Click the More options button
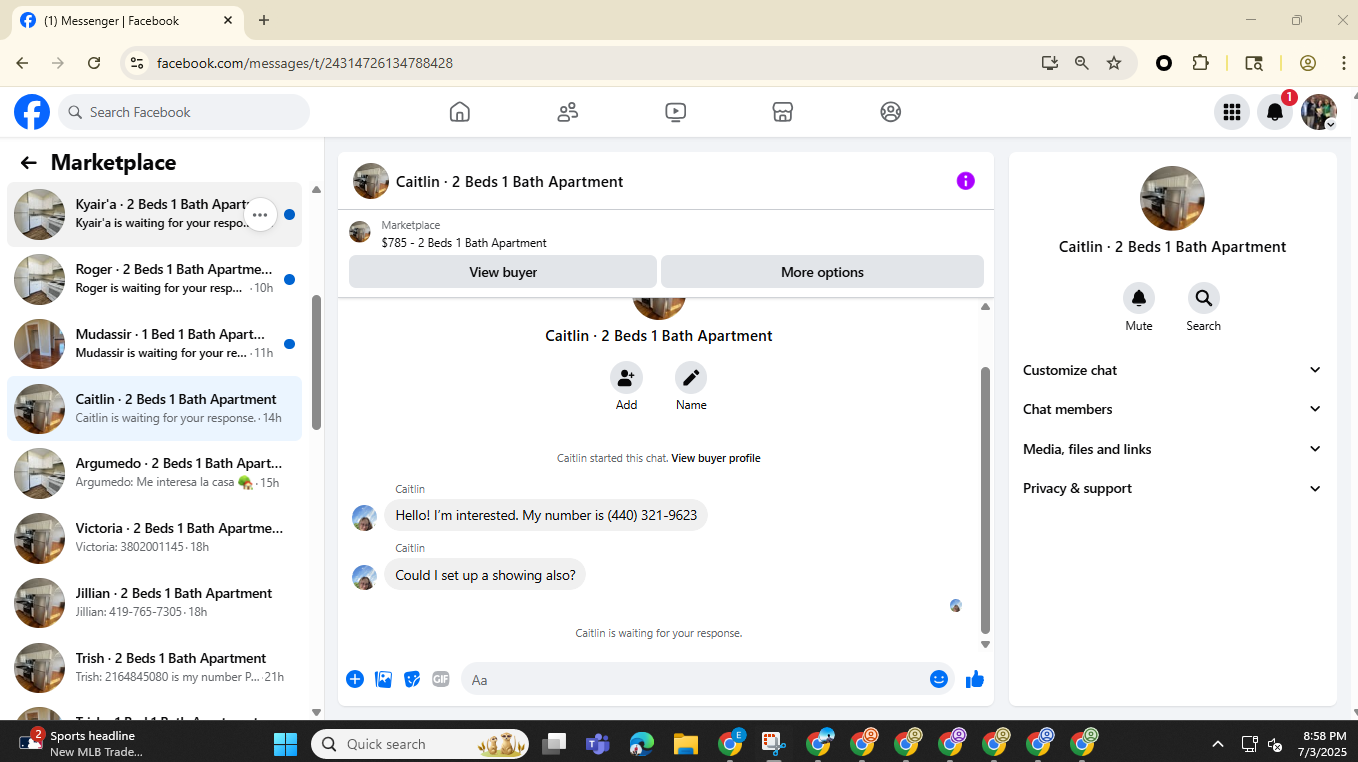Screen dimensions: 1358x762 (x=822, y=272)
